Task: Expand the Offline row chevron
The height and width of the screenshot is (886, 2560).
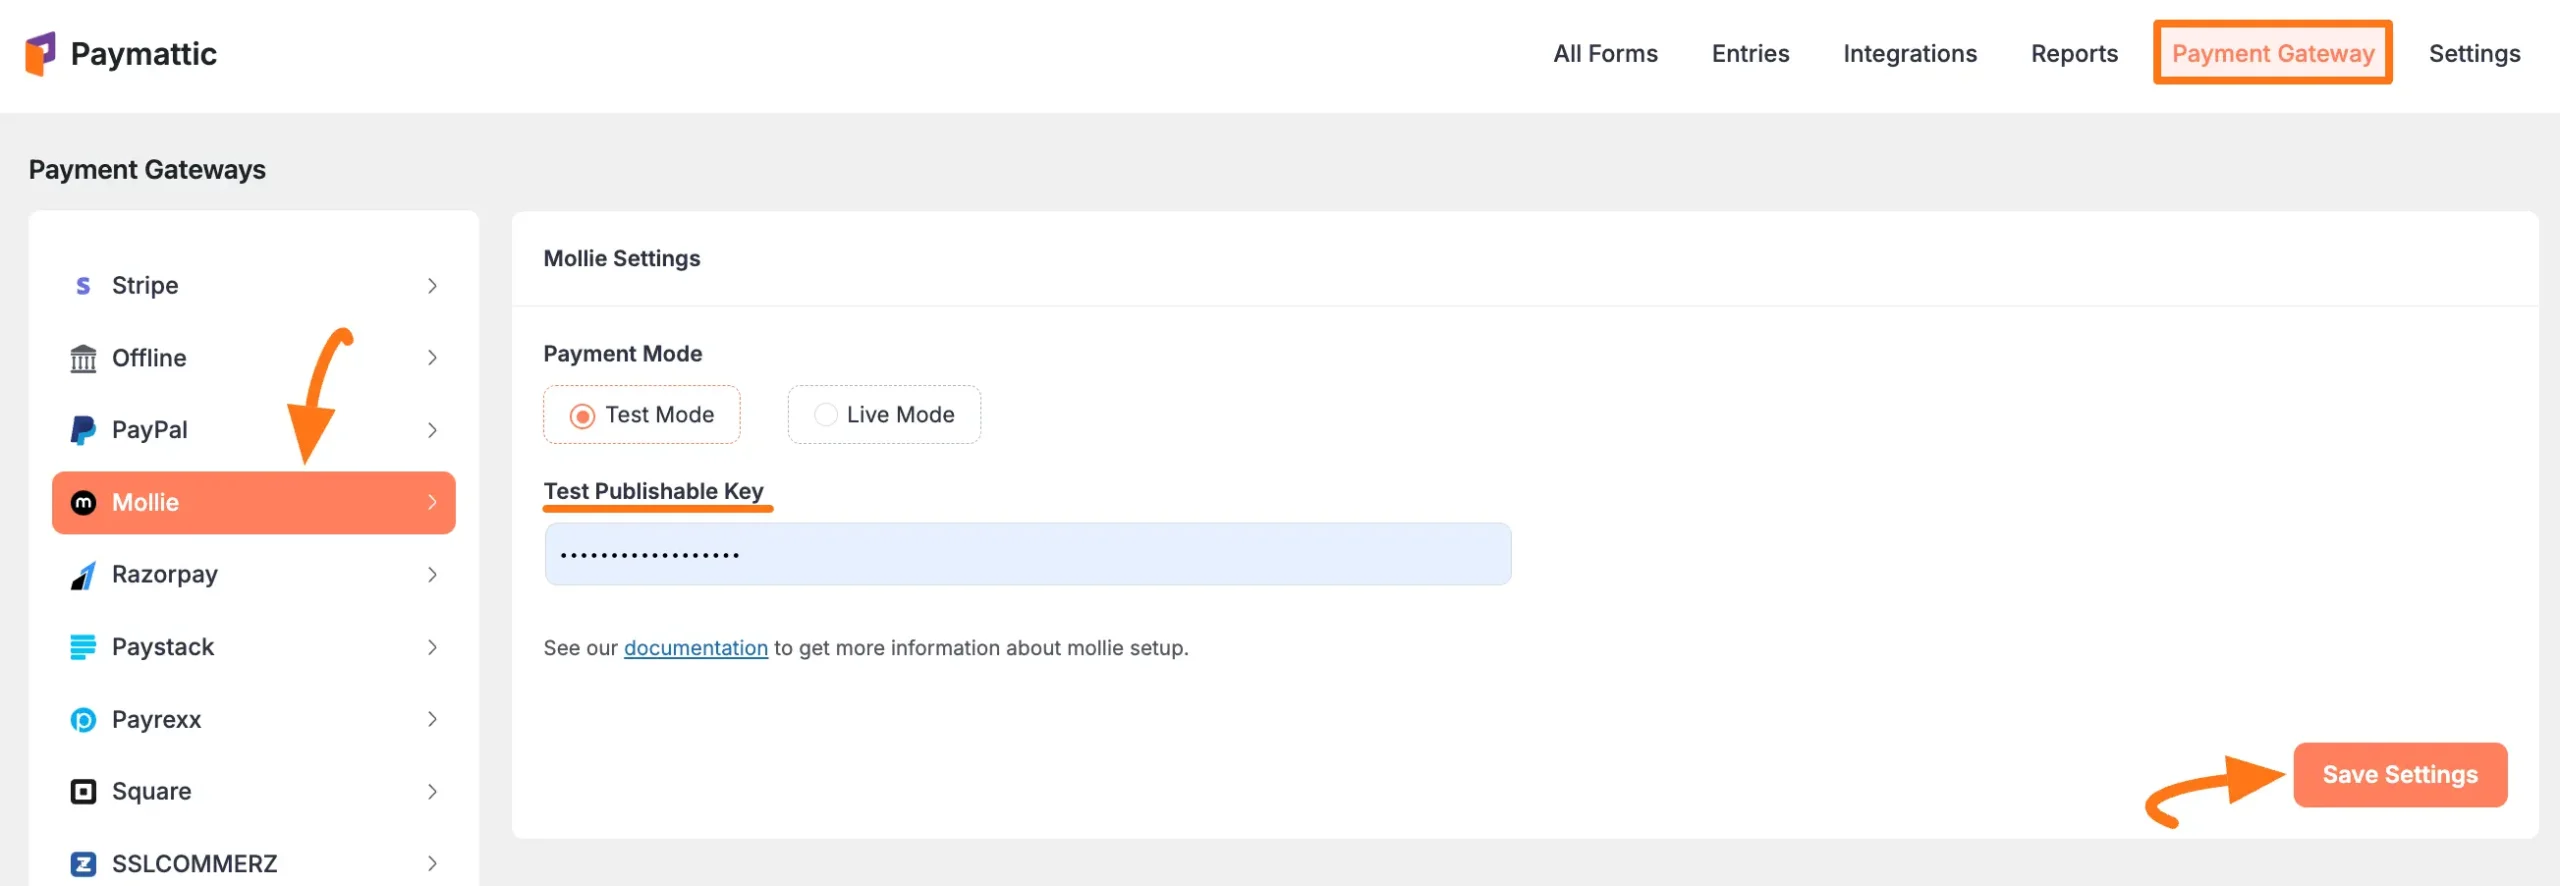Action: pyautogui.click(x=432, y=358)
